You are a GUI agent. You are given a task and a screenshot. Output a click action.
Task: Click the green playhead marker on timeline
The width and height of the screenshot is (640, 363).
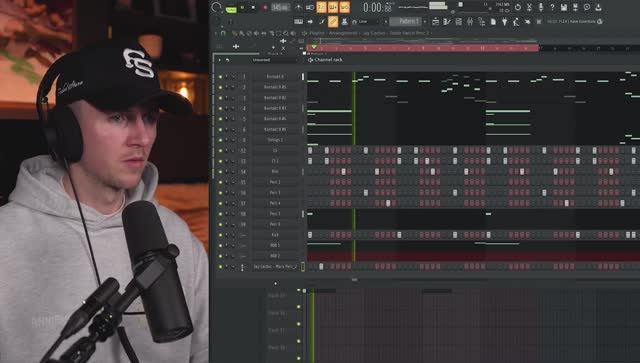click(313, 47)
